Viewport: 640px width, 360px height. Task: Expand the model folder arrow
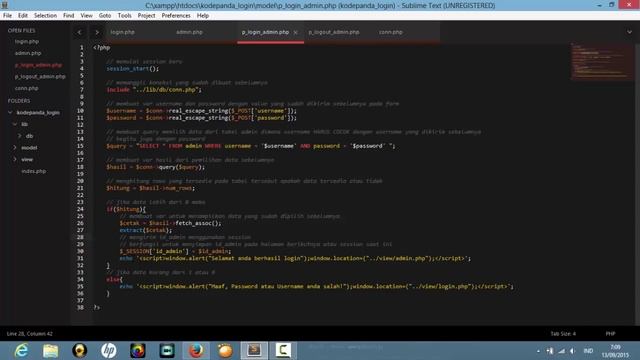point(15,148)
